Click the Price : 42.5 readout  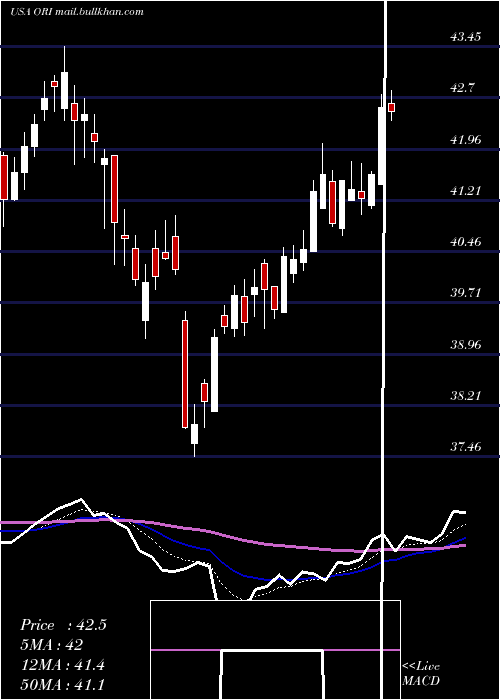(x=63, y=625)
